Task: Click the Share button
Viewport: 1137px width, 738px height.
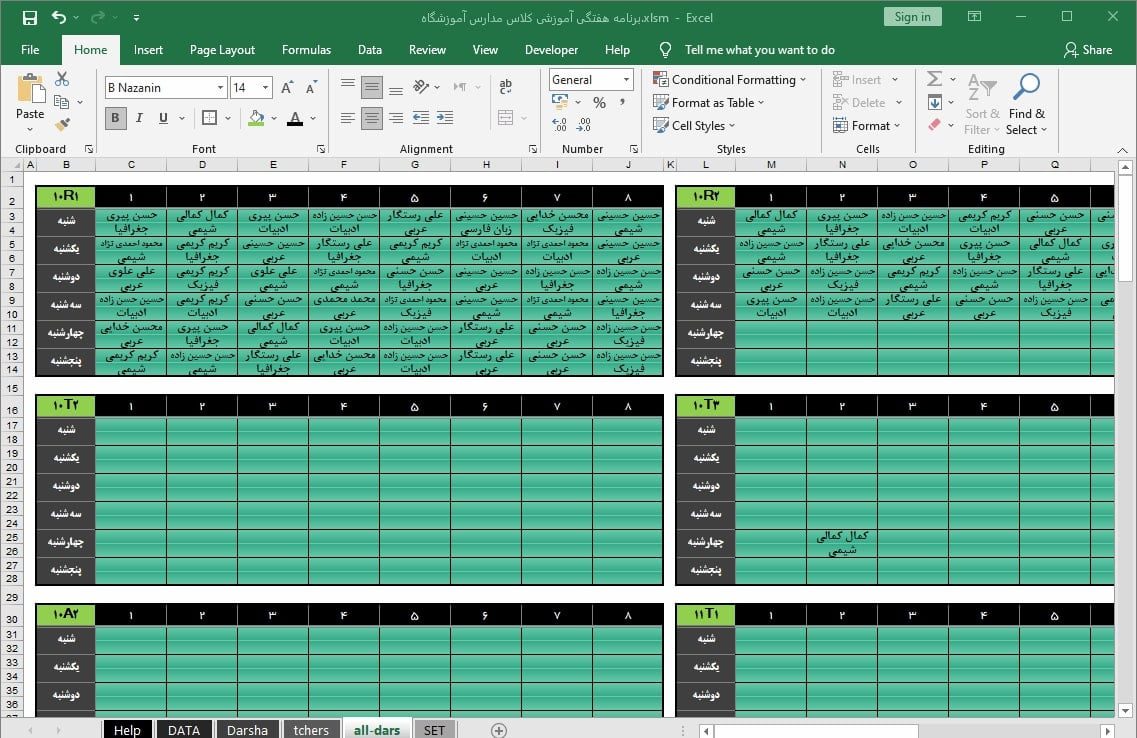Action: pyautogui.click(x=1088, y=49)
